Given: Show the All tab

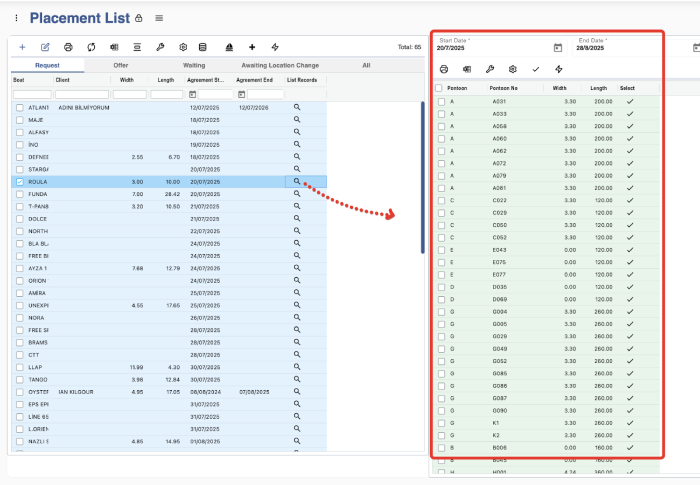Looking at the screenshot, I should click(x=367, y=65).
